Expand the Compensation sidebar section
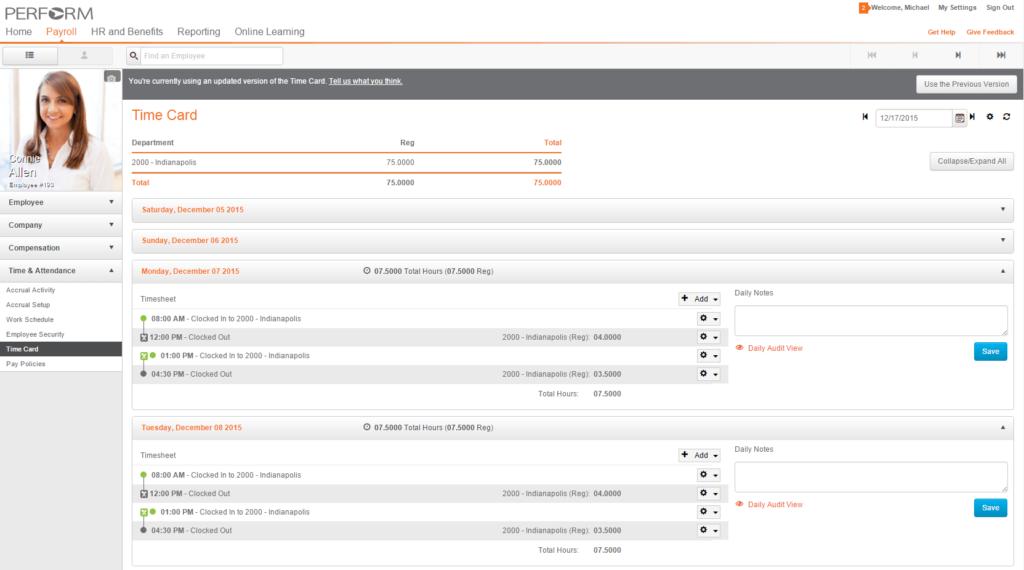The image size is (1024, 570). coord(61,248)
